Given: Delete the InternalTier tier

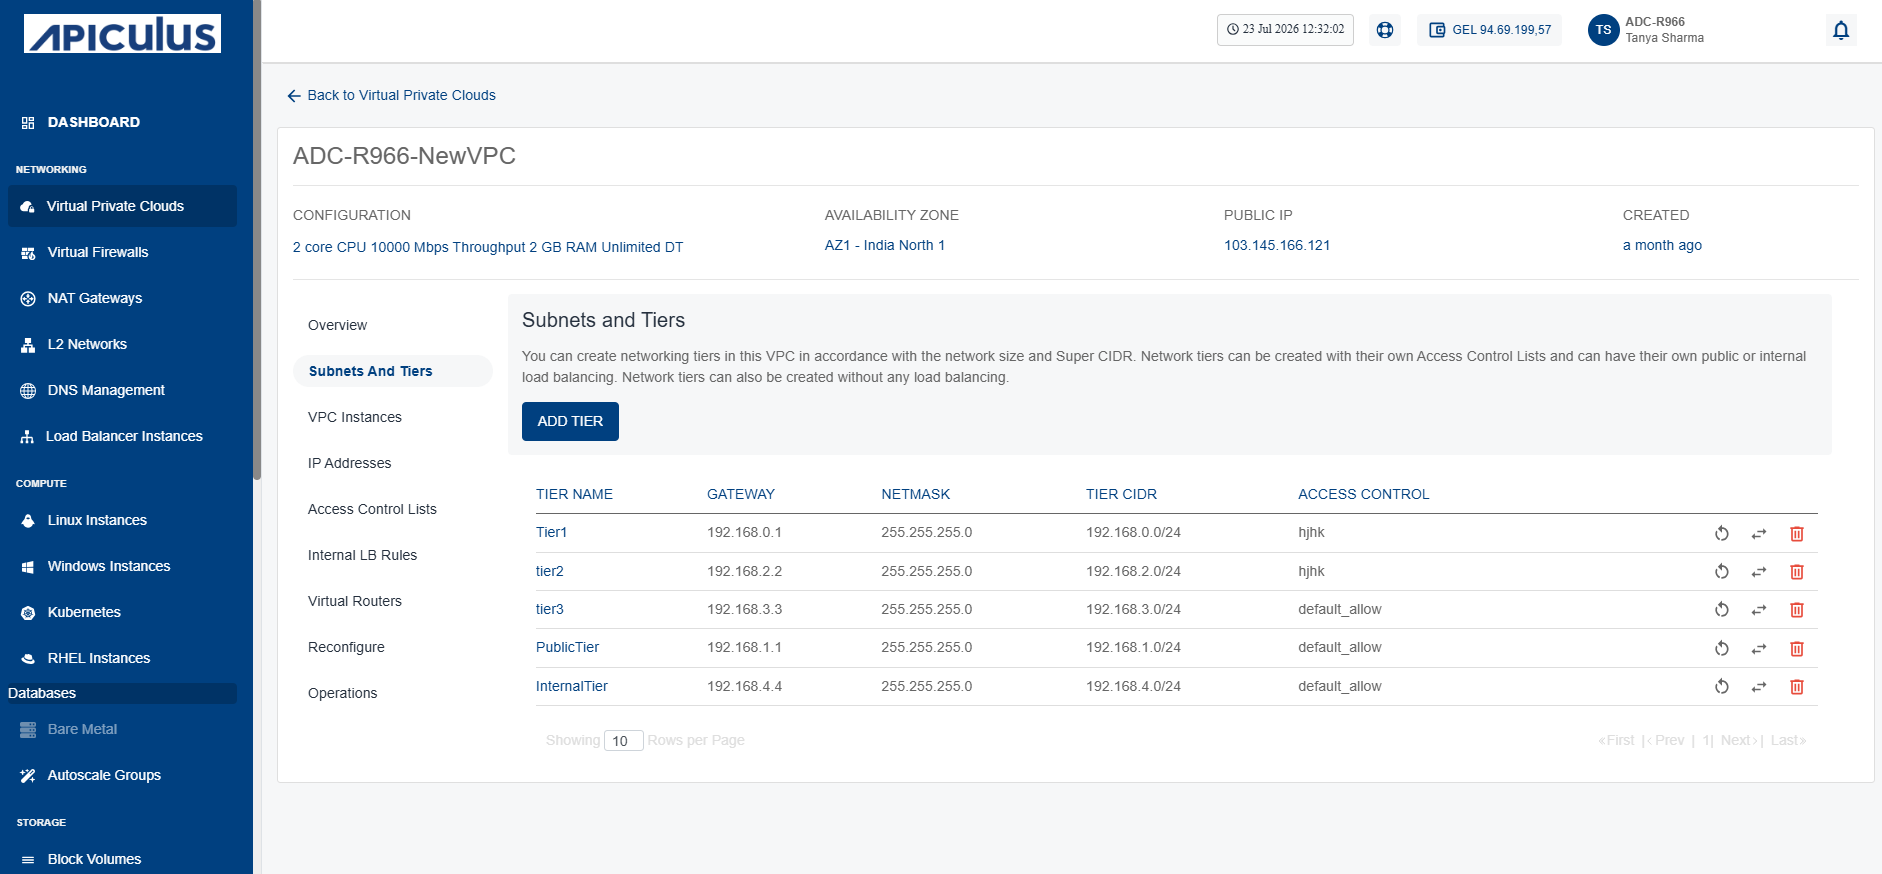Looking at the screenshot, I should pyautogui.click(x=1796, y=686).
